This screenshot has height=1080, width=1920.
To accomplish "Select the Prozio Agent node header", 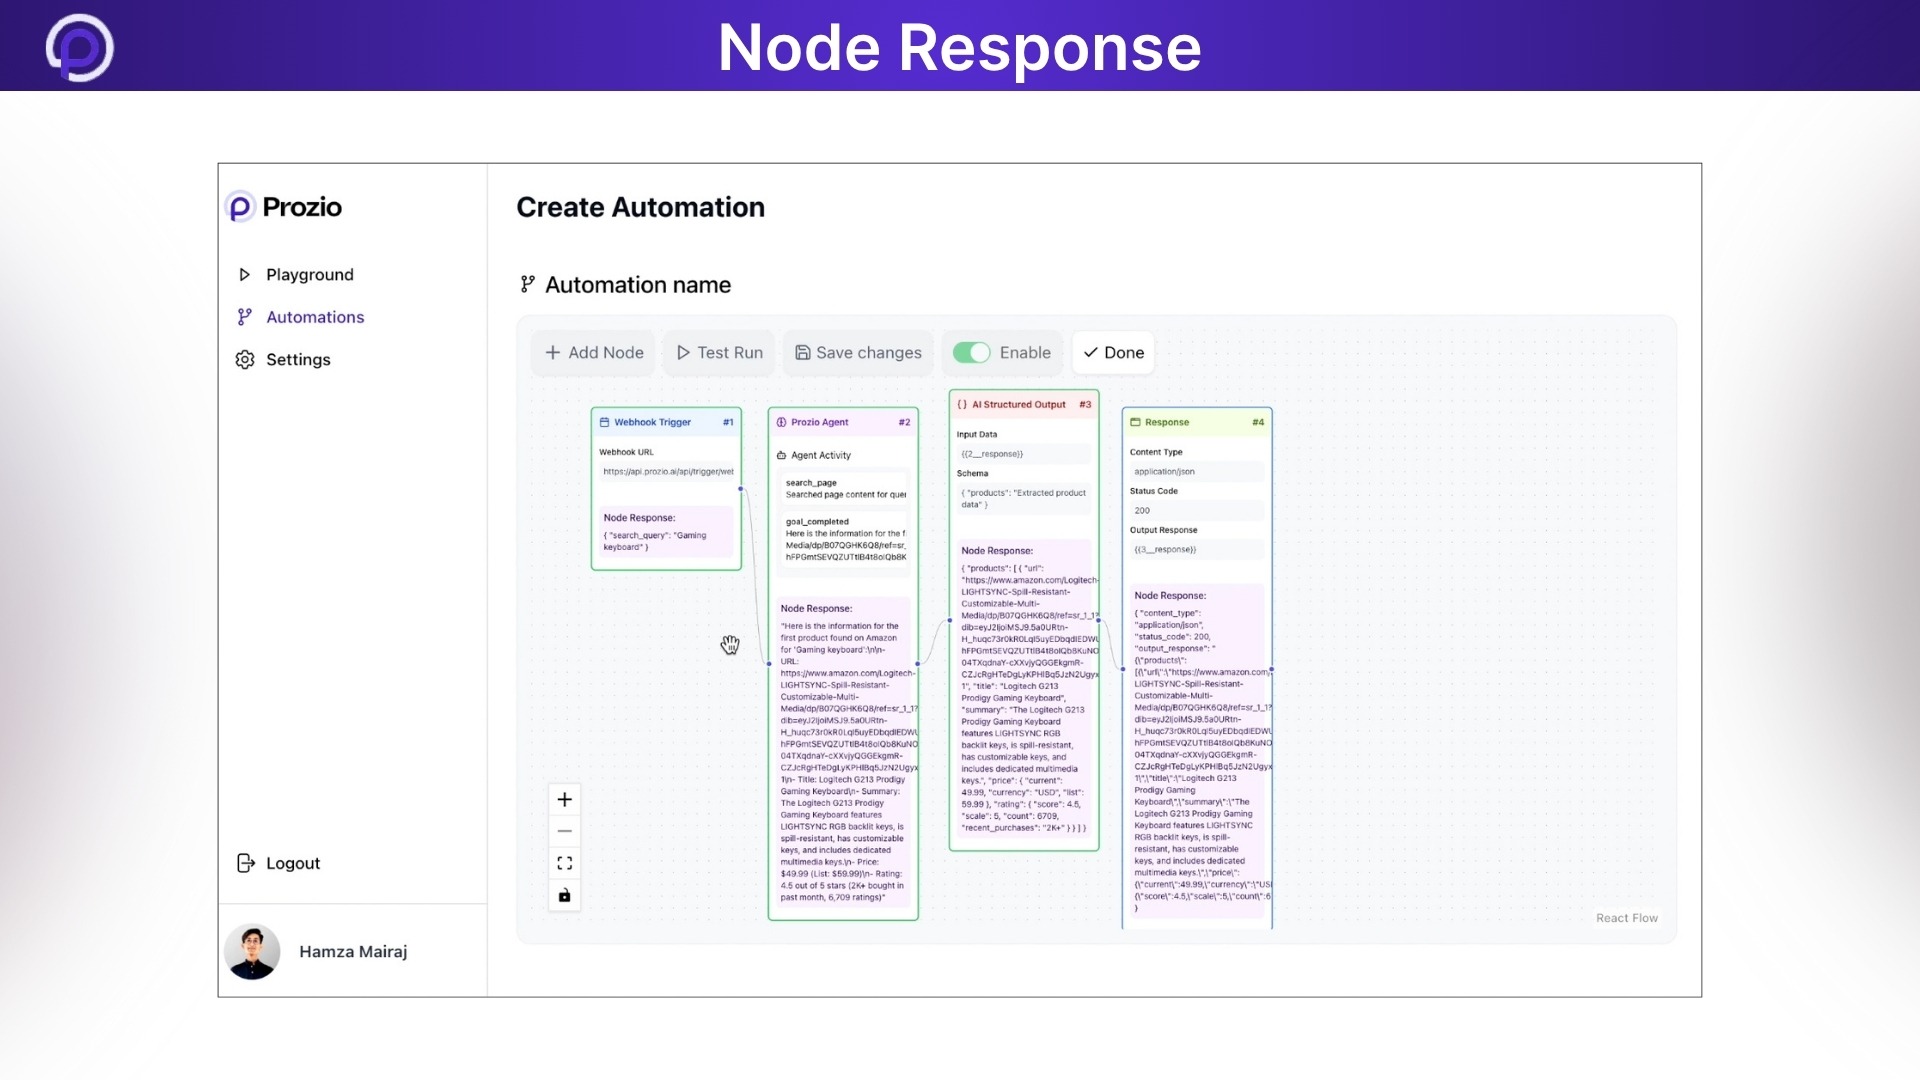I will pyautogui.click(x=842, y=422).
